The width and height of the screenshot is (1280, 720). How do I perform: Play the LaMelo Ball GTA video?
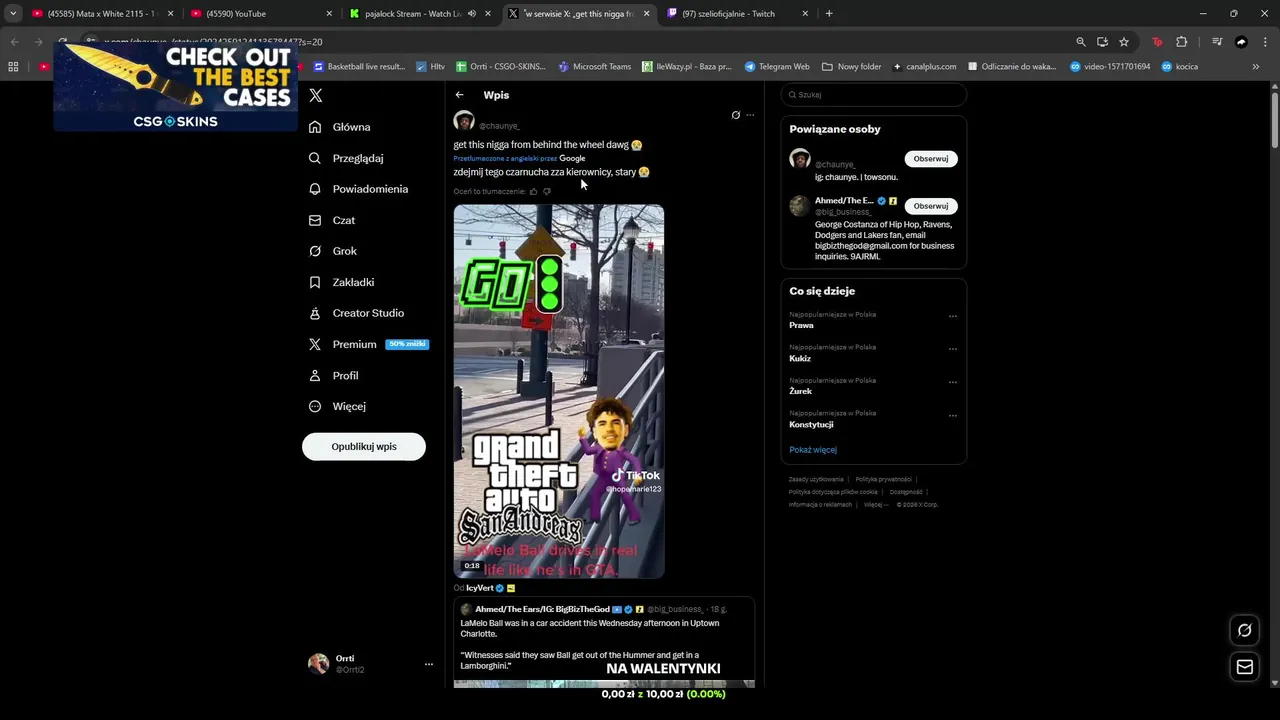(559, 391)
